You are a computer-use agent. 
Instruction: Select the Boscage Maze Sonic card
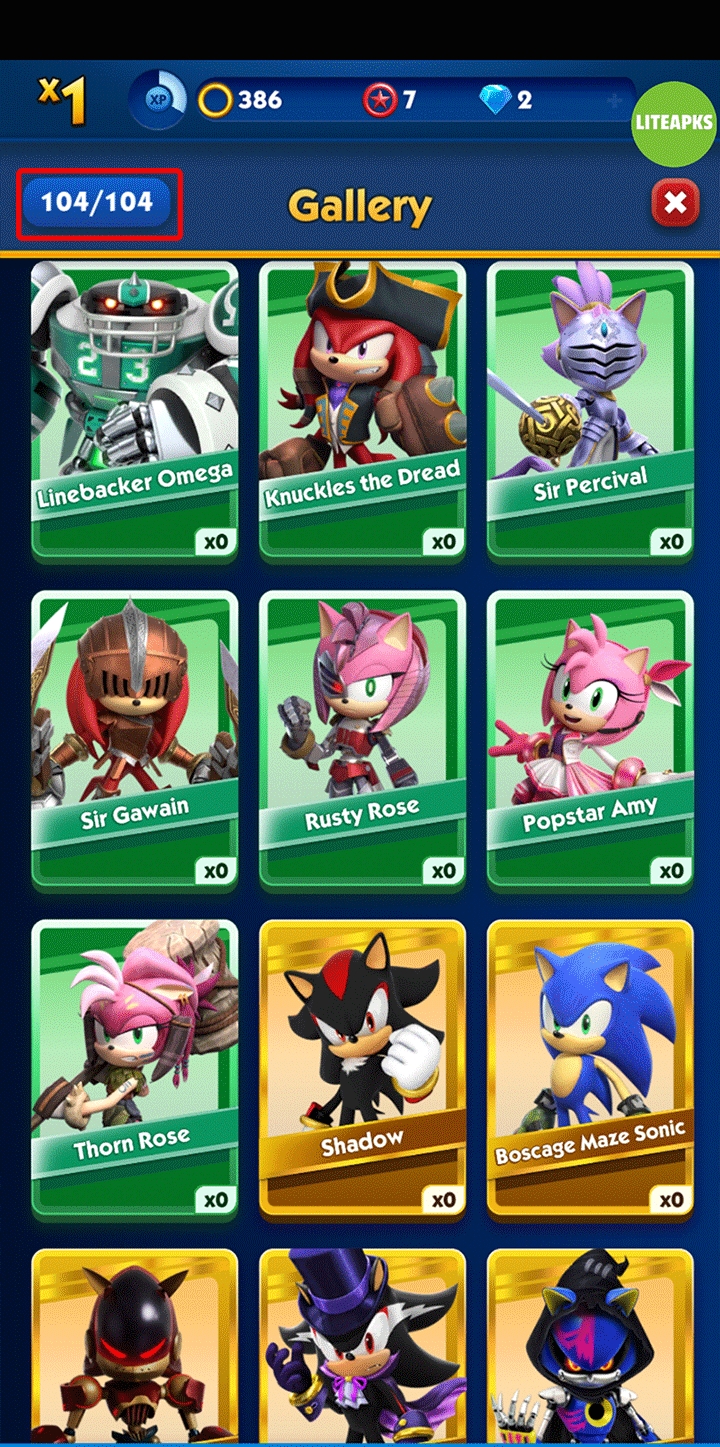[x=590, y=1069]
